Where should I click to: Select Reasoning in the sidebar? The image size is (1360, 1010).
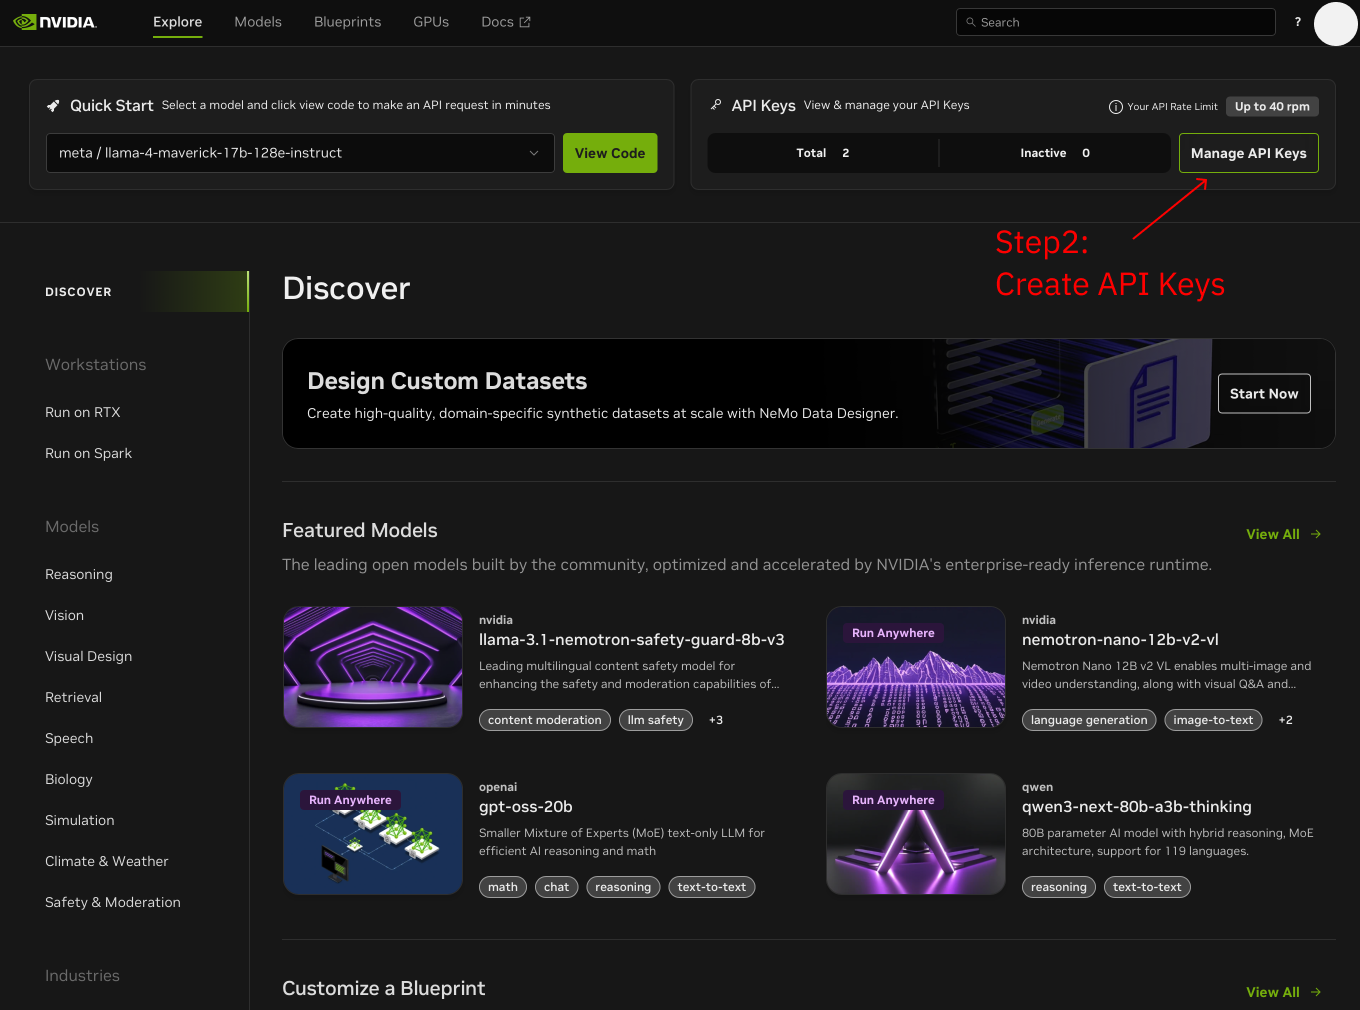coord(79,574)
